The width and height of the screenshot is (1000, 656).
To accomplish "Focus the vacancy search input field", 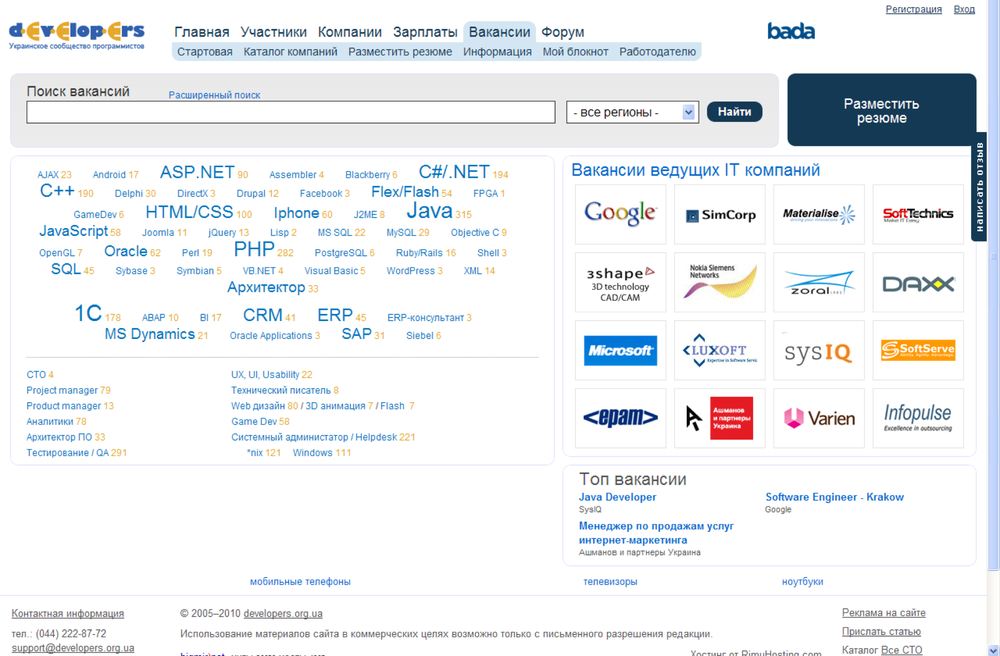I will click(290, 112).
